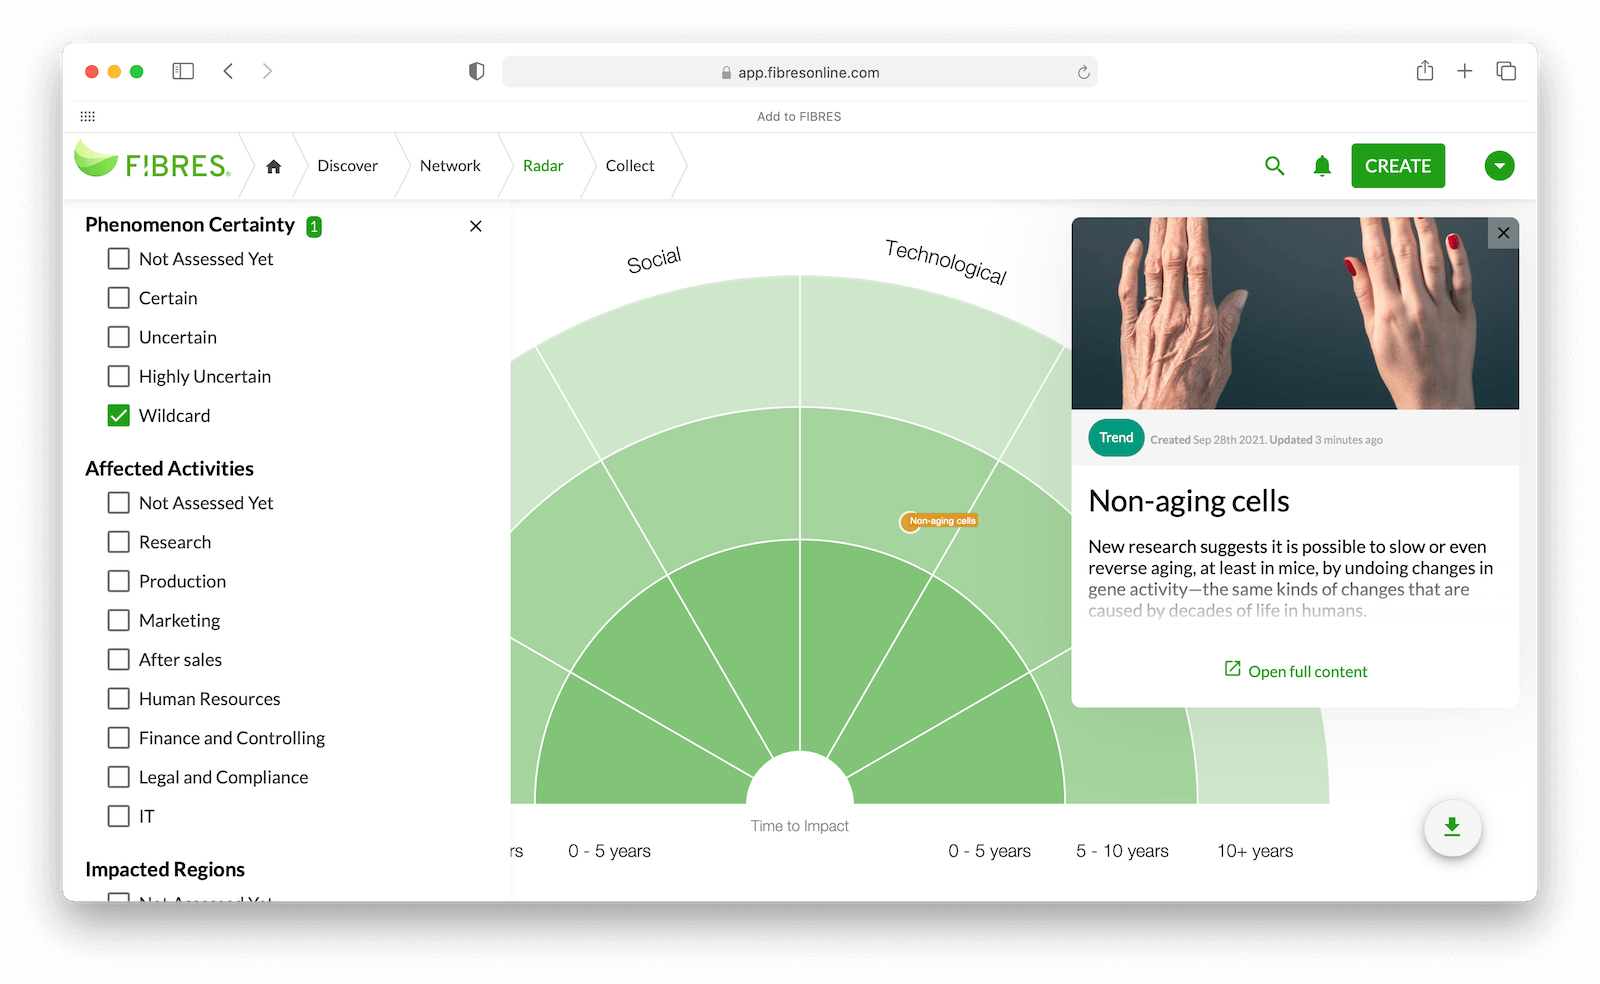Click the CREATE button

click(x=1398, y=166)
